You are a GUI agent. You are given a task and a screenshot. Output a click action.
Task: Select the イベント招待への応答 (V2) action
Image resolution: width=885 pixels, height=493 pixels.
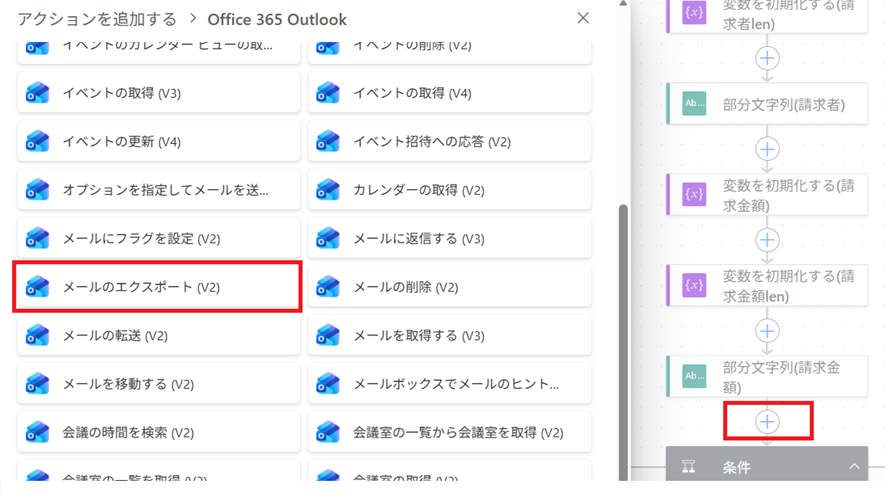[x=448, y=142]
